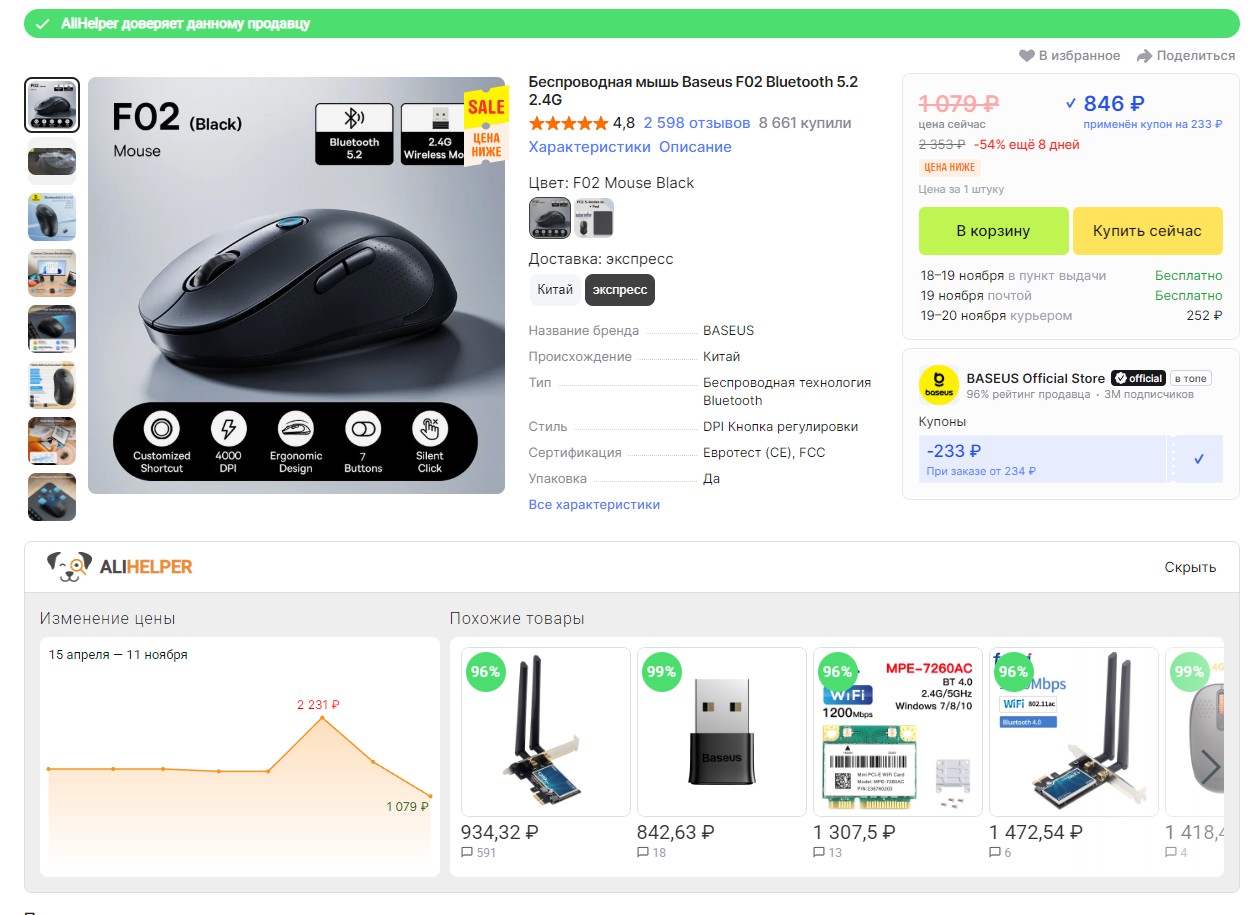Open the 2 598 отзывов reviews link

pos(696,123)
